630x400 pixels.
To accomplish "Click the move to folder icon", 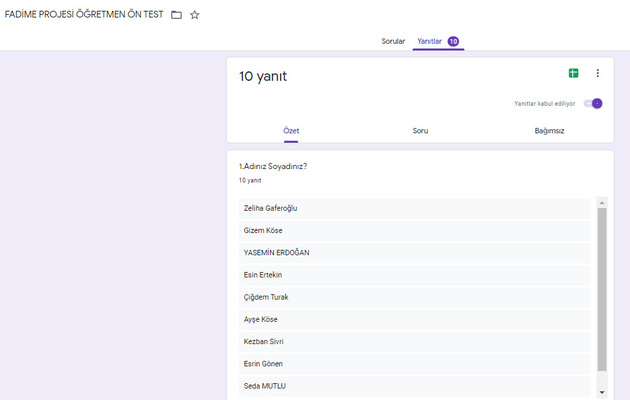I will [x=176, y=15].
